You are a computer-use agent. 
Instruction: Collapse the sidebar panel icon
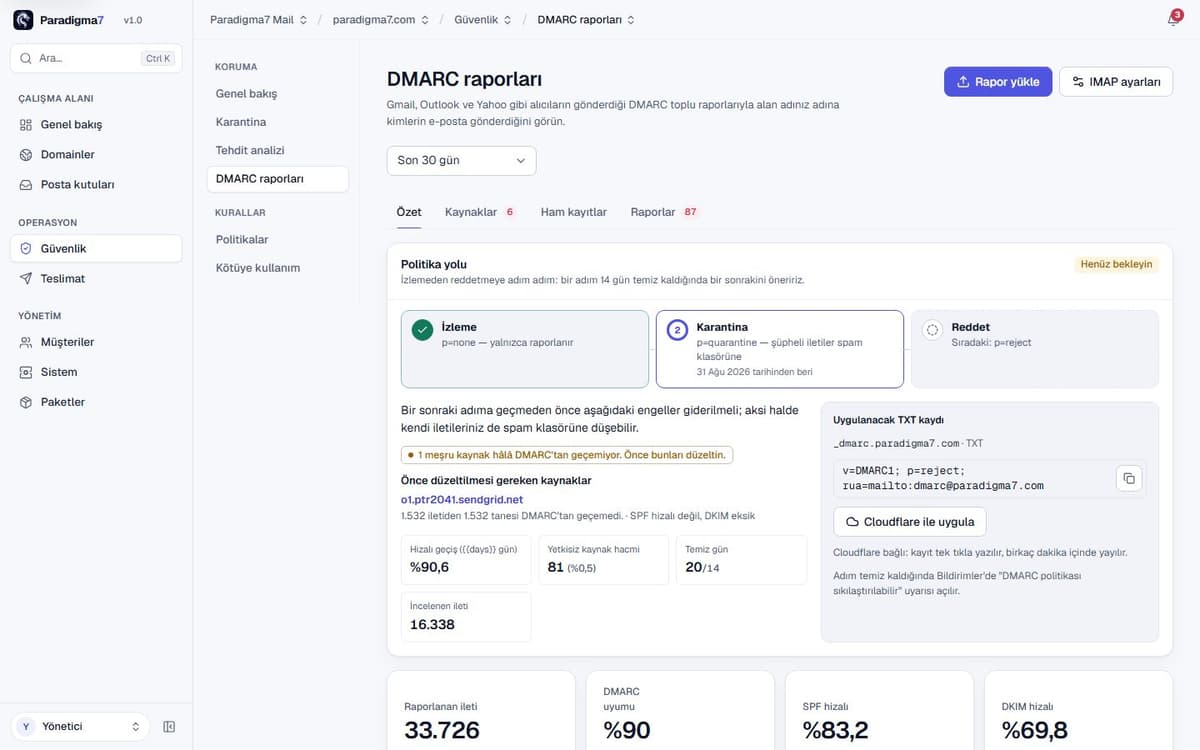tap(169, 727)
